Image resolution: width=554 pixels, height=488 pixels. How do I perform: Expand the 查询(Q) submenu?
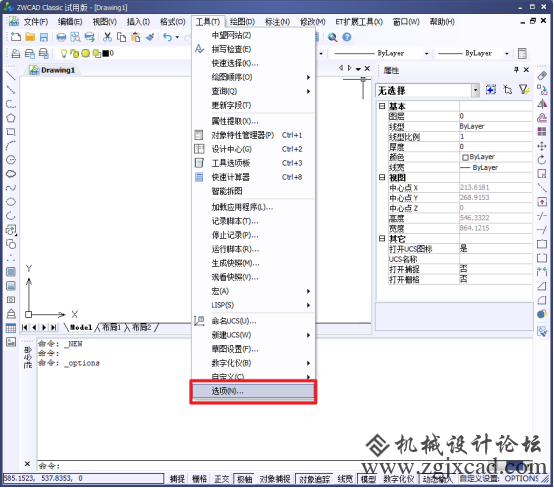coord(253,91)
